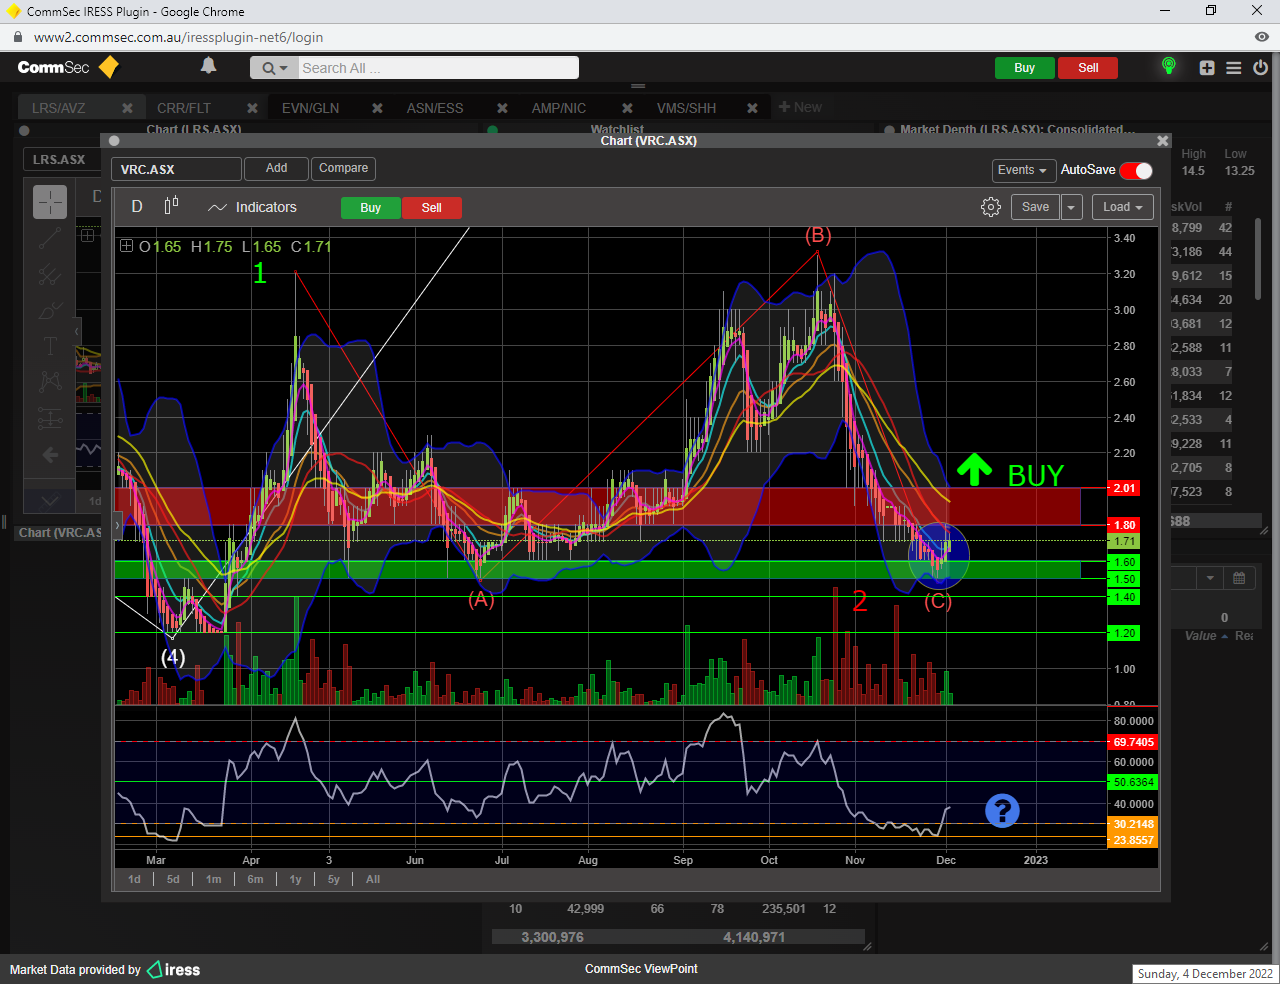Click the Indicators button

click(x=252, y=207)
